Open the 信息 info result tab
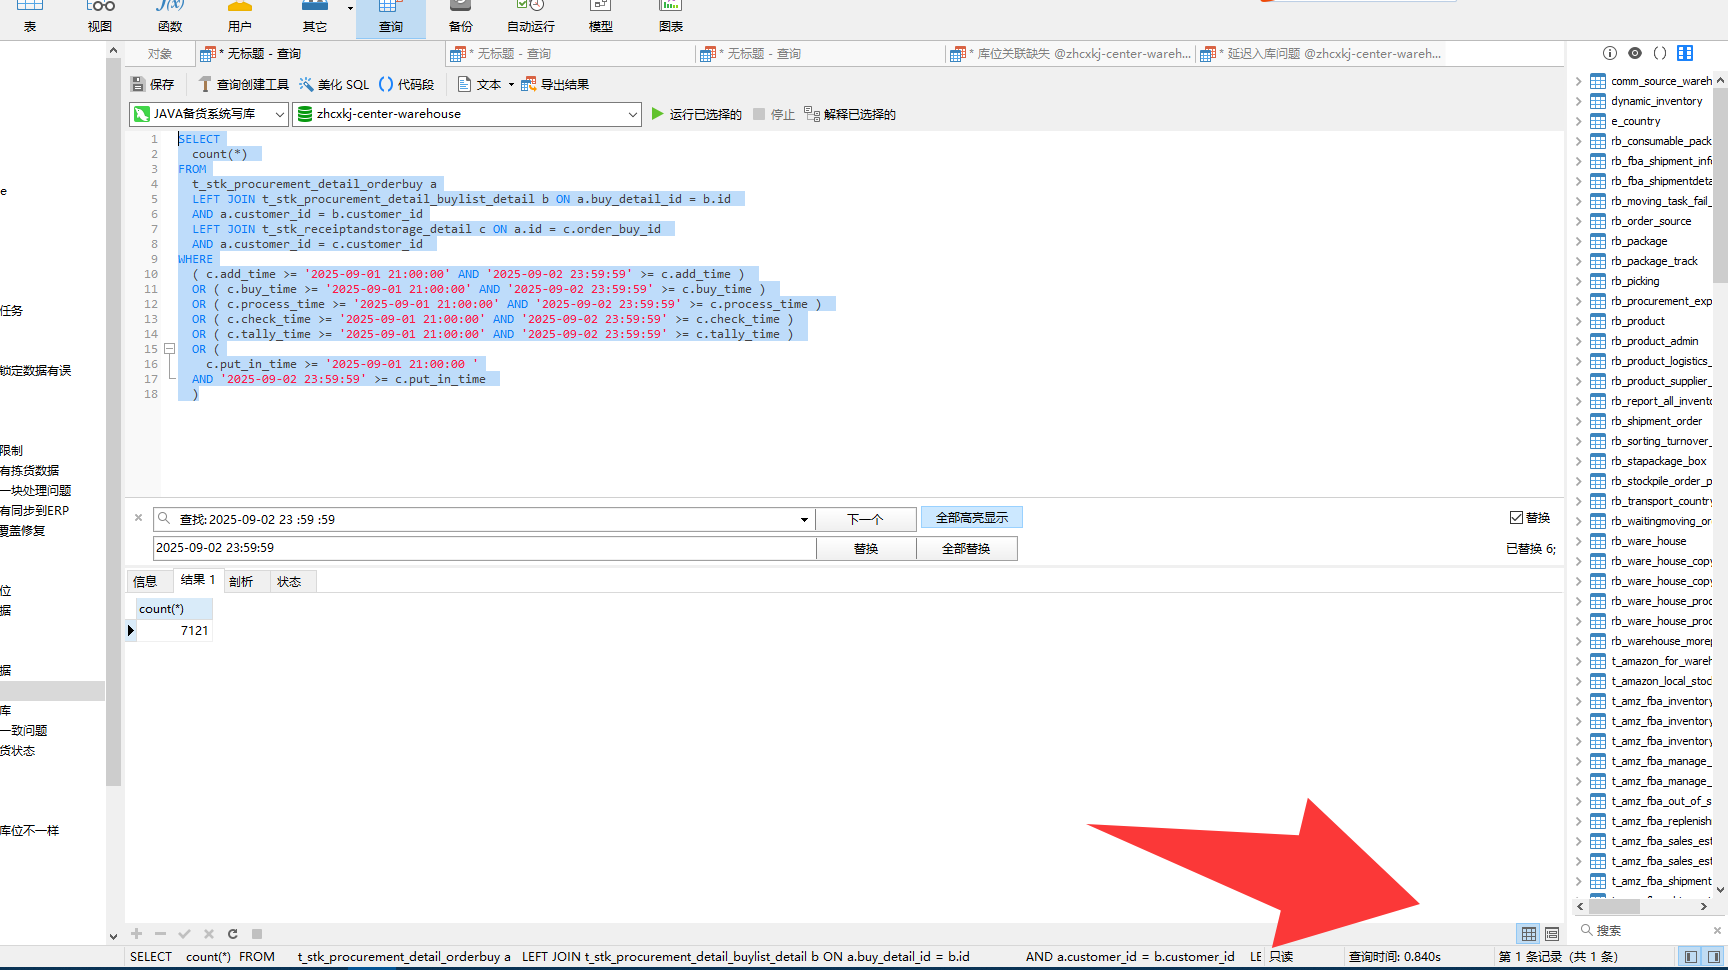Screen dimensions: 1728x970 coord(146,582)
